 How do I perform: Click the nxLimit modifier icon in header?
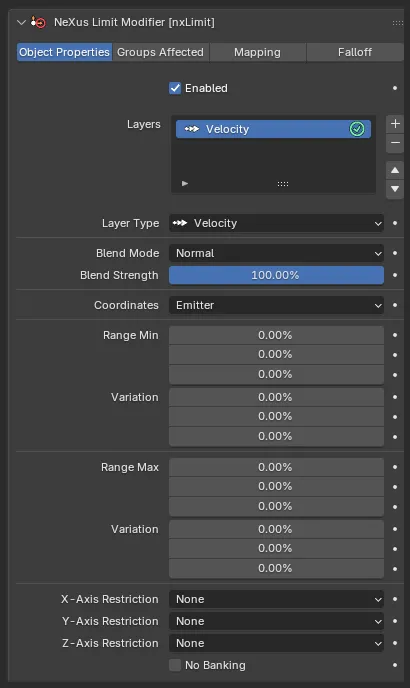point(38,22)
